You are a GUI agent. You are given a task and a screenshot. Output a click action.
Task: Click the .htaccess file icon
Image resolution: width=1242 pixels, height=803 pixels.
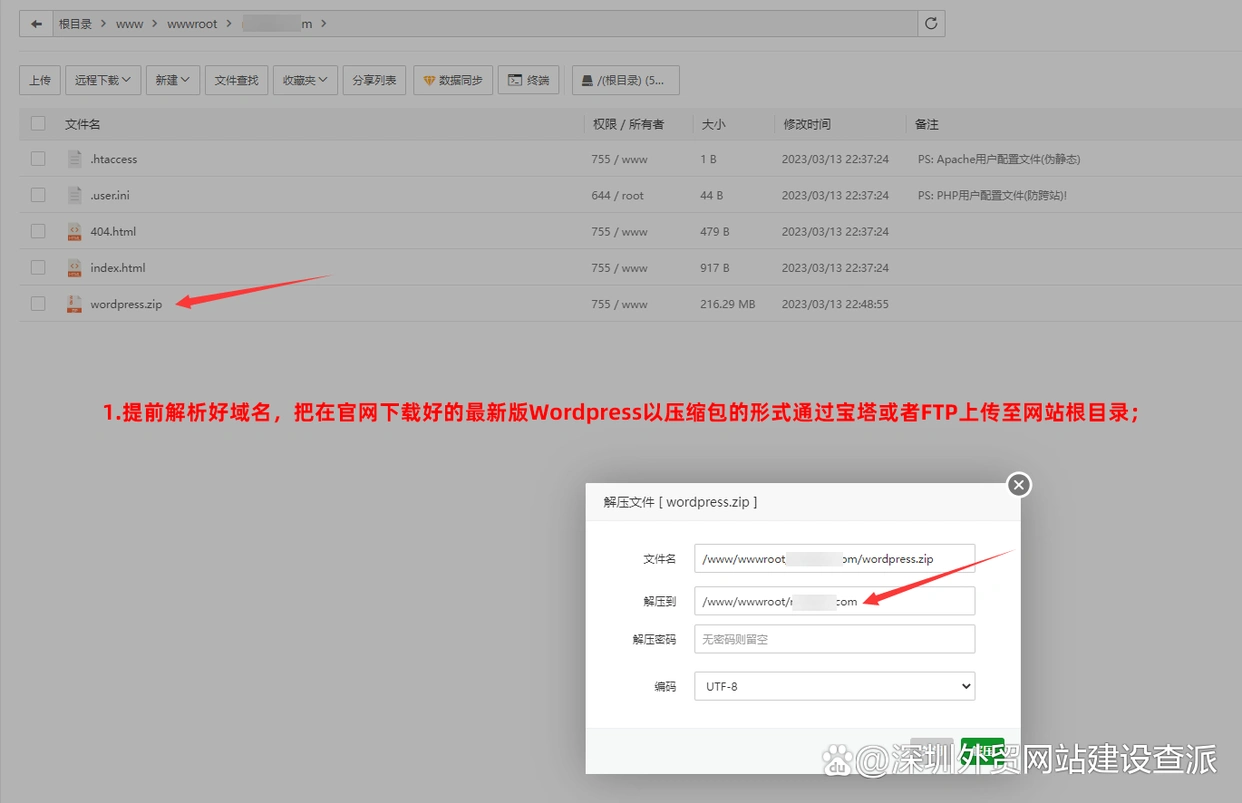[x=75, y=159]
